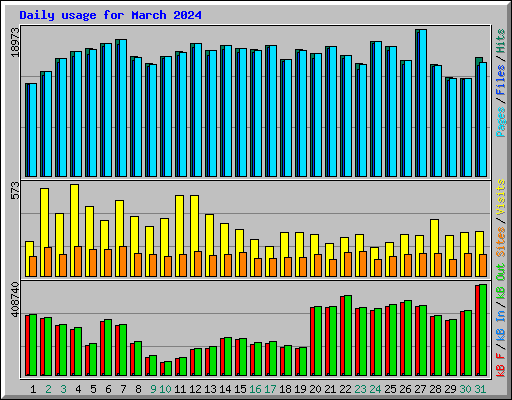Click day 10 on the x-axis

coord(165,389)
